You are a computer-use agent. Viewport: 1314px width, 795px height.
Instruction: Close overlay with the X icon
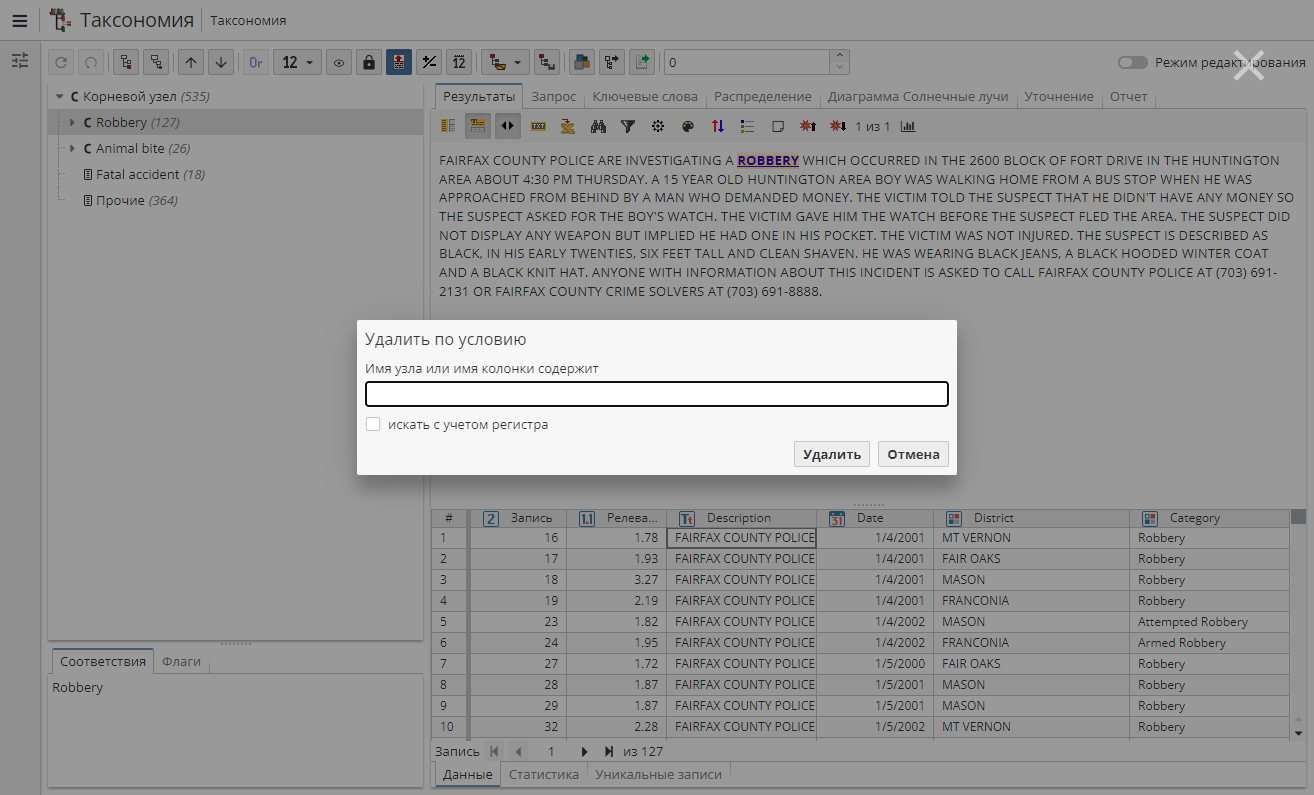pos(1248,64)
